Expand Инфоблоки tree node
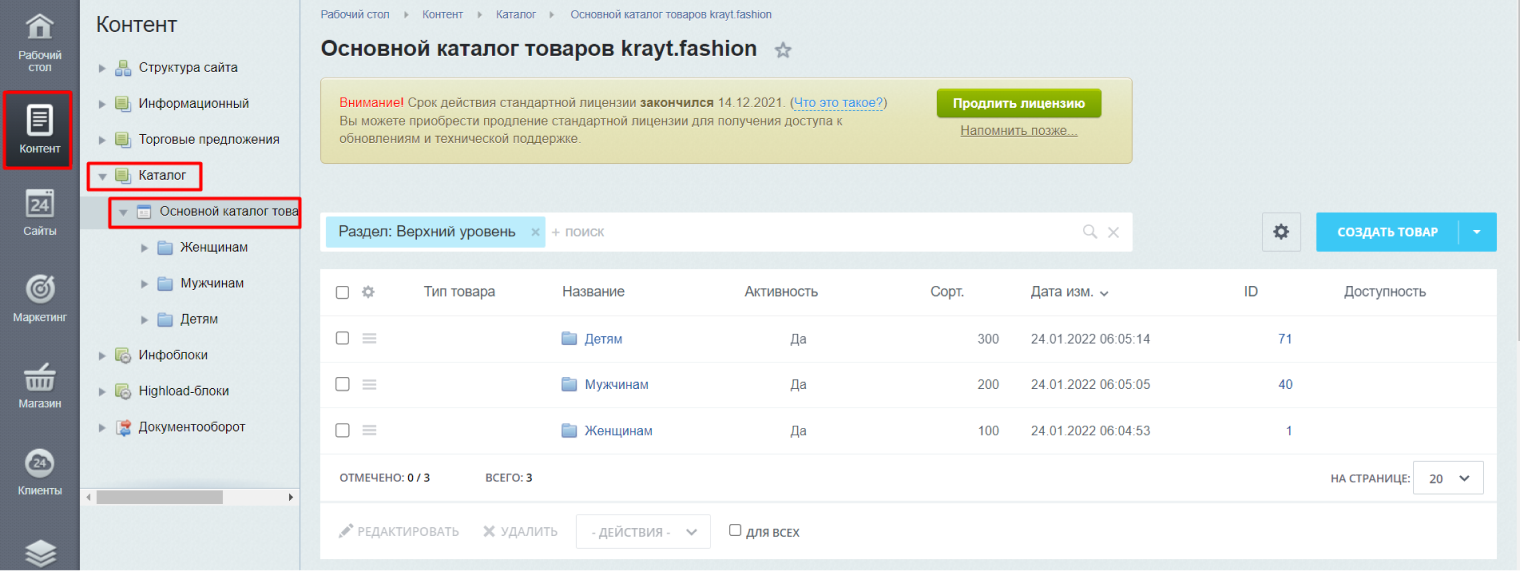Image resolution: width=1520 pixels, height=571 pixels. (102, 356)
